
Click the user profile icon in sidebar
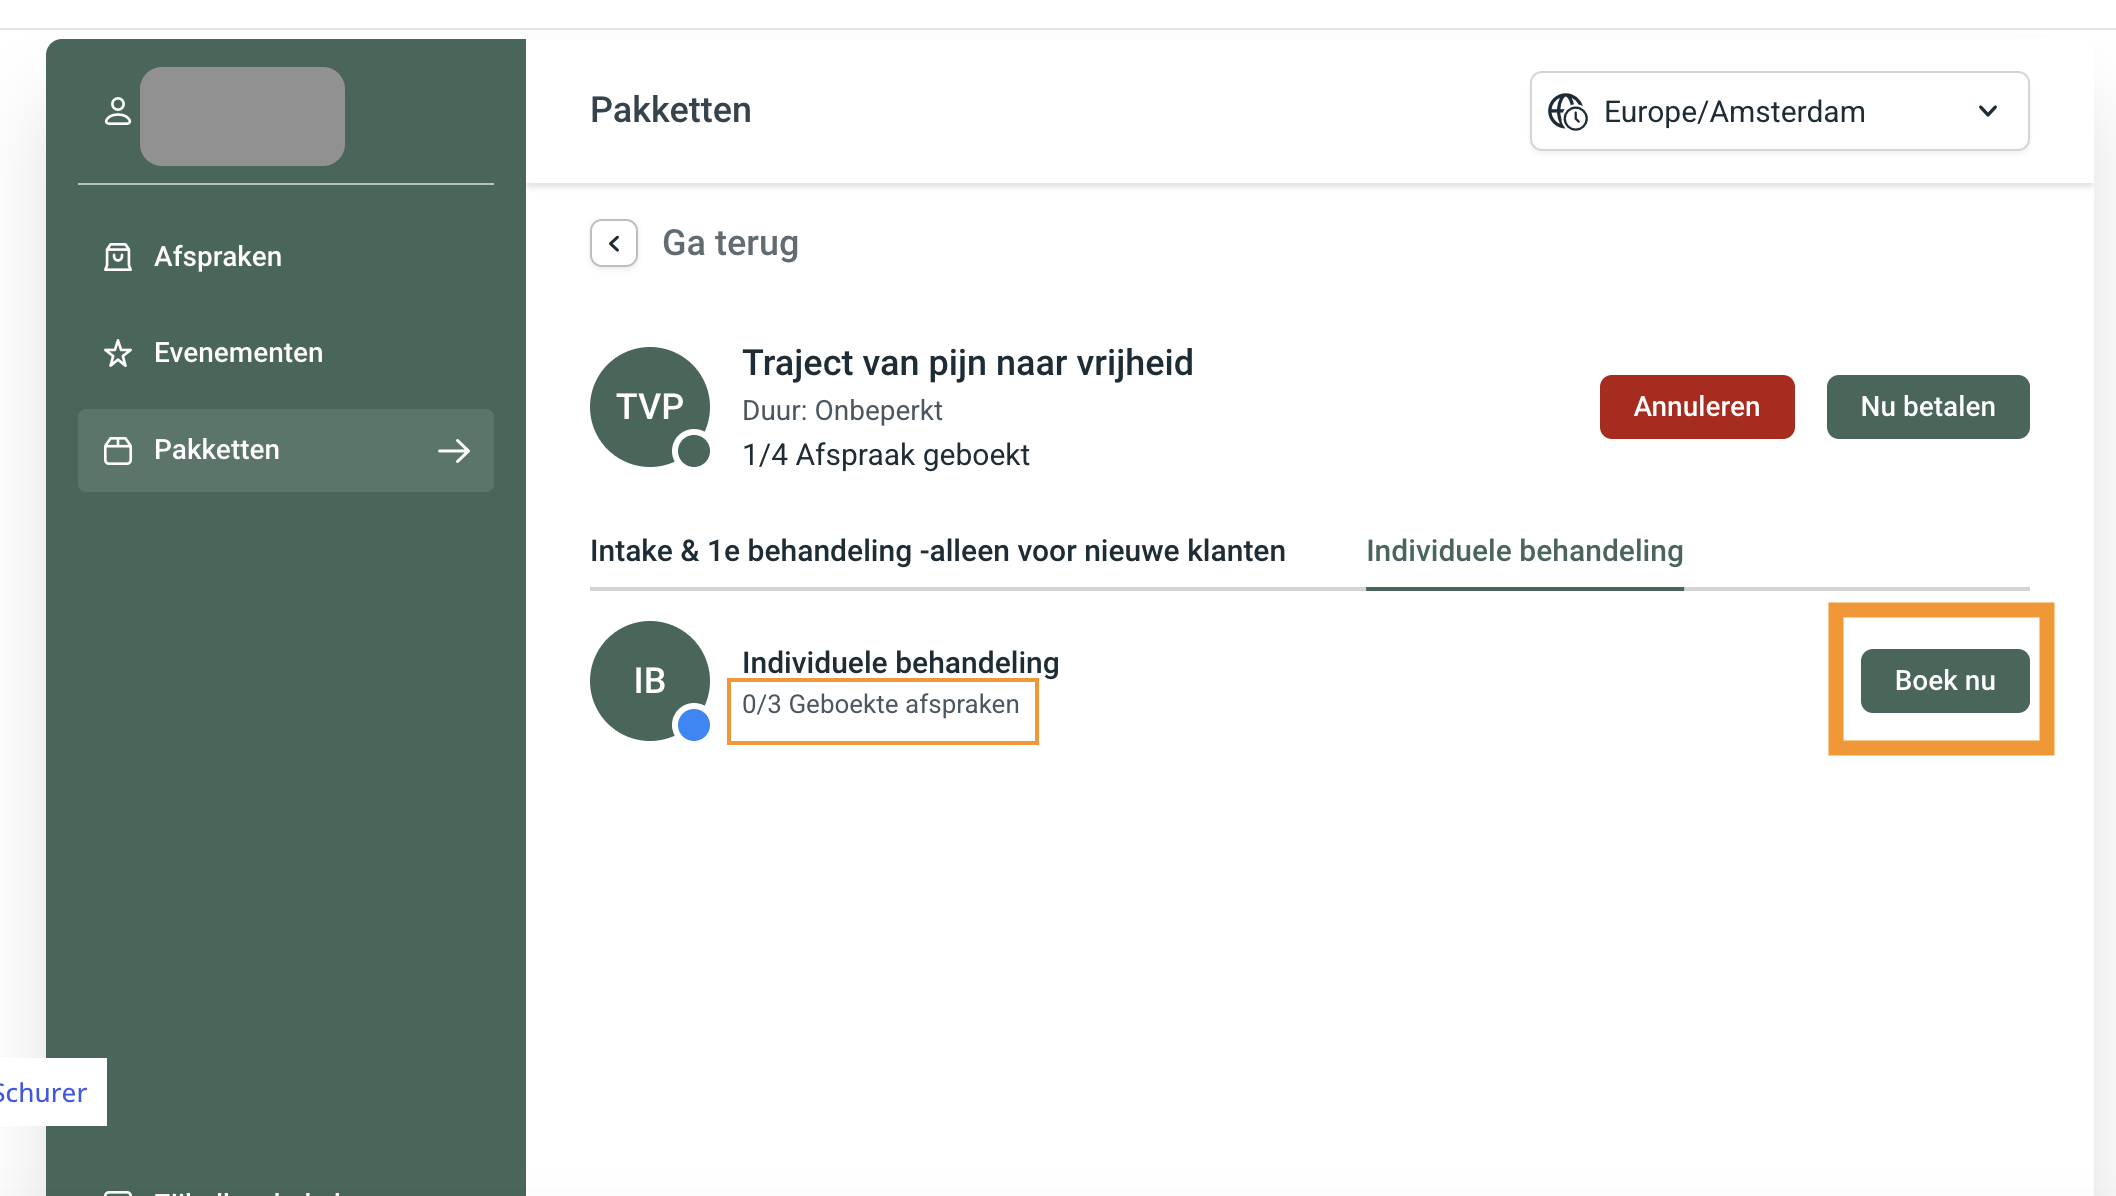(x=118, y=111)
